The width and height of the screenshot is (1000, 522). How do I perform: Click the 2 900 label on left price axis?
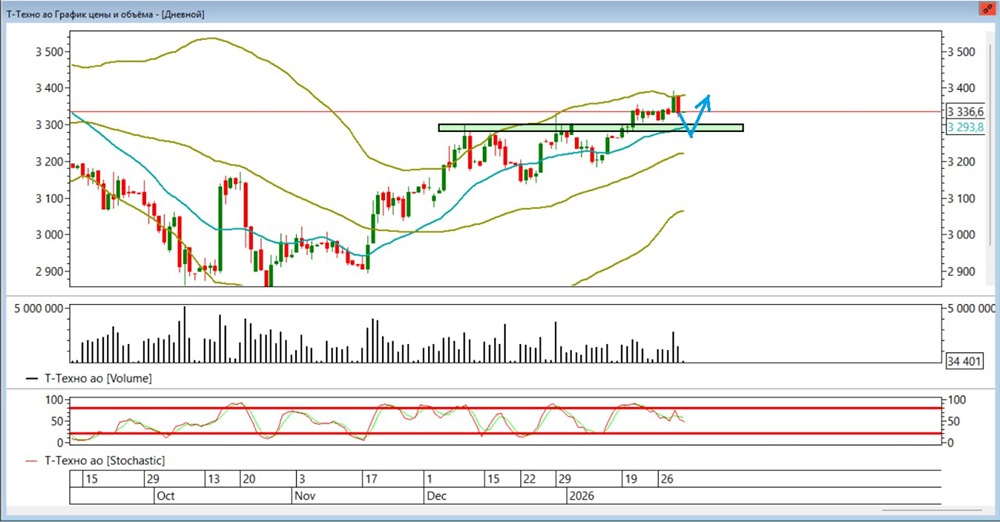pyautogui.click(x=49, y=271)
